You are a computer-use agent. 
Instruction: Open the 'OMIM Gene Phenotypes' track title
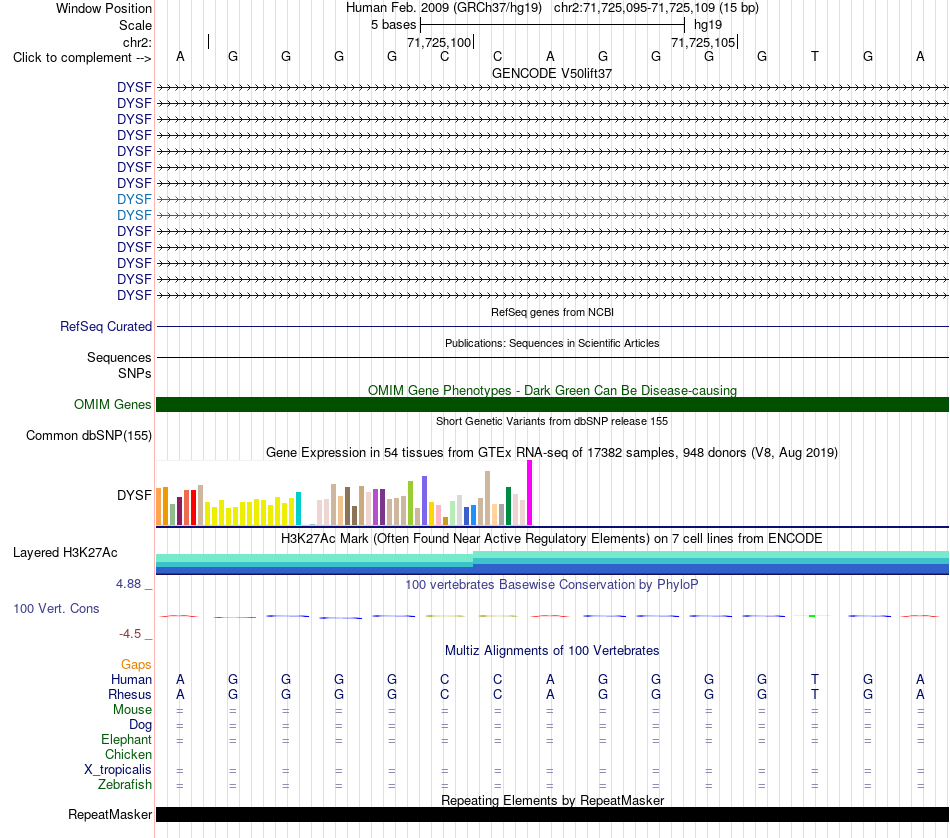pos(552,390)
